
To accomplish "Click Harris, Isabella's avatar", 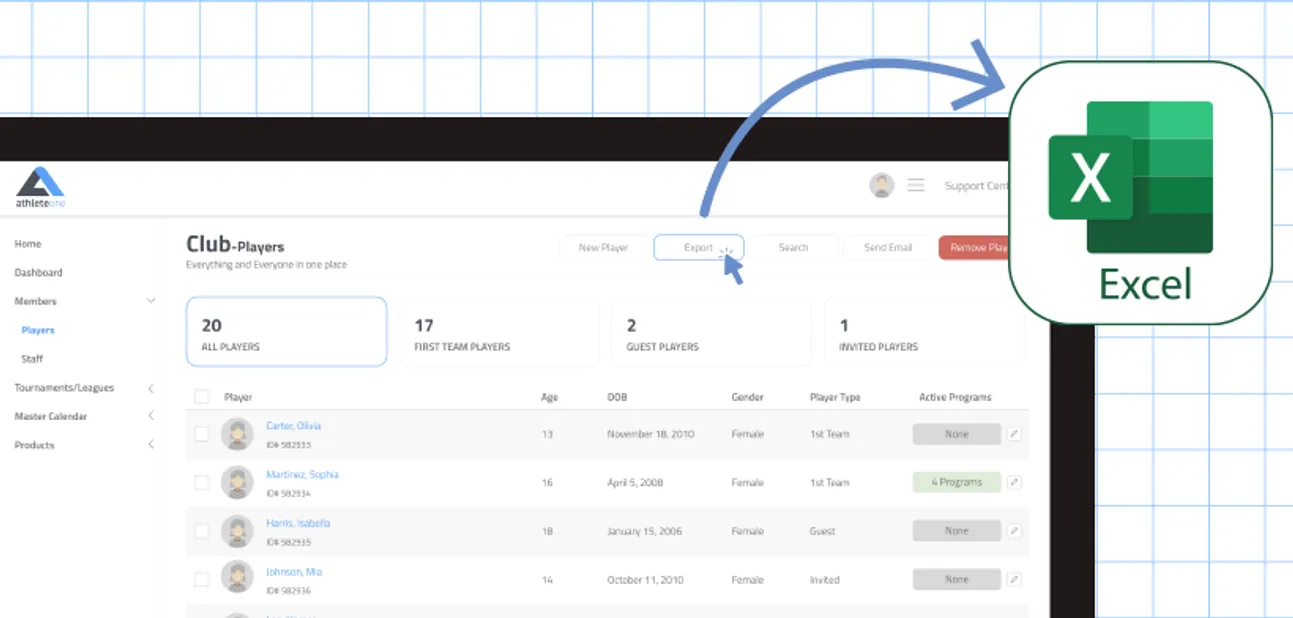I will (237, 531).
